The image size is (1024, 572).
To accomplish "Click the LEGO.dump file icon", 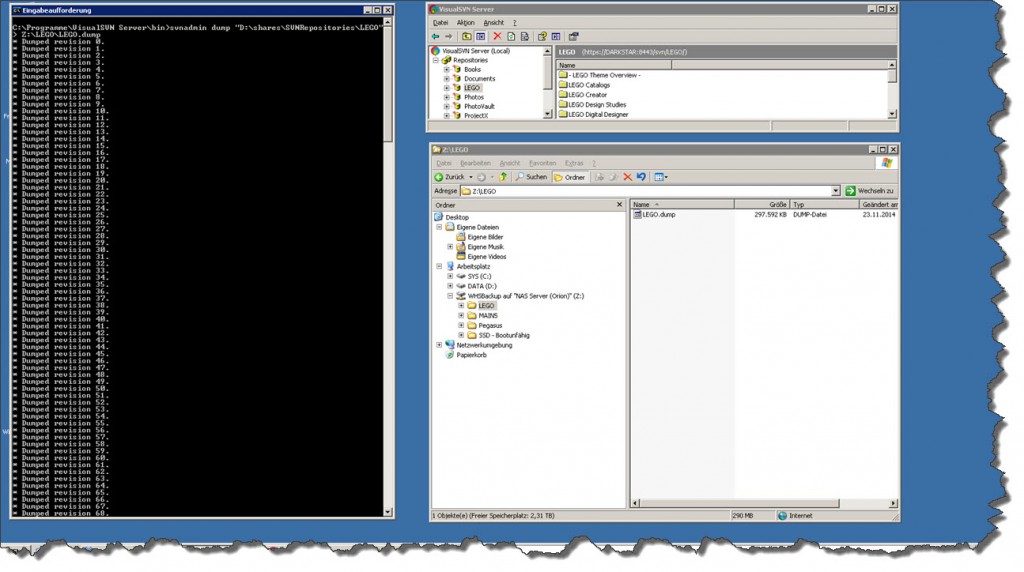I will (x=637, y=214).
